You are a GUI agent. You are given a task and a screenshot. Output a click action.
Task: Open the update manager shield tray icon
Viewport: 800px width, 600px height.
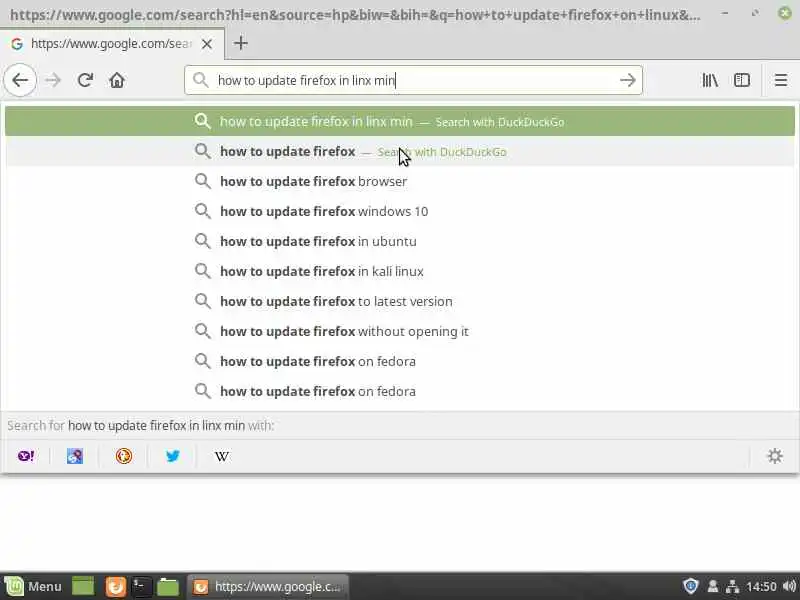690,586
